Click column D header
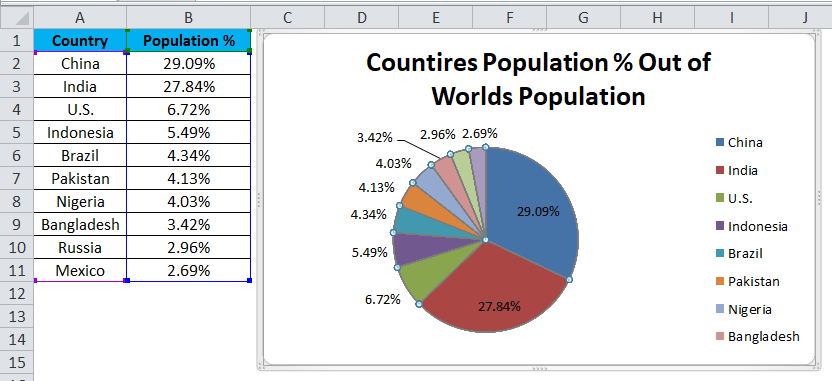Viewport: 832px width, 381px height. coord(361,18)
